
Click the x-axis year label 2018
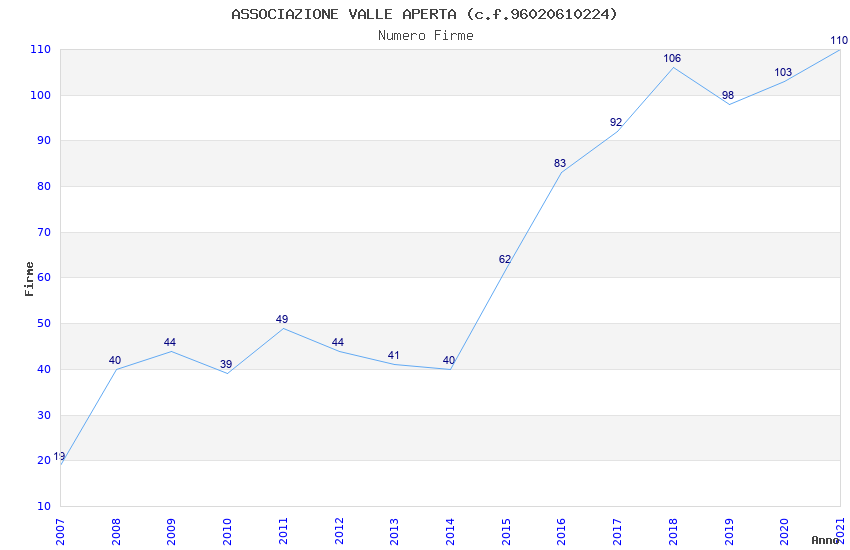click(x=673, y=531)
